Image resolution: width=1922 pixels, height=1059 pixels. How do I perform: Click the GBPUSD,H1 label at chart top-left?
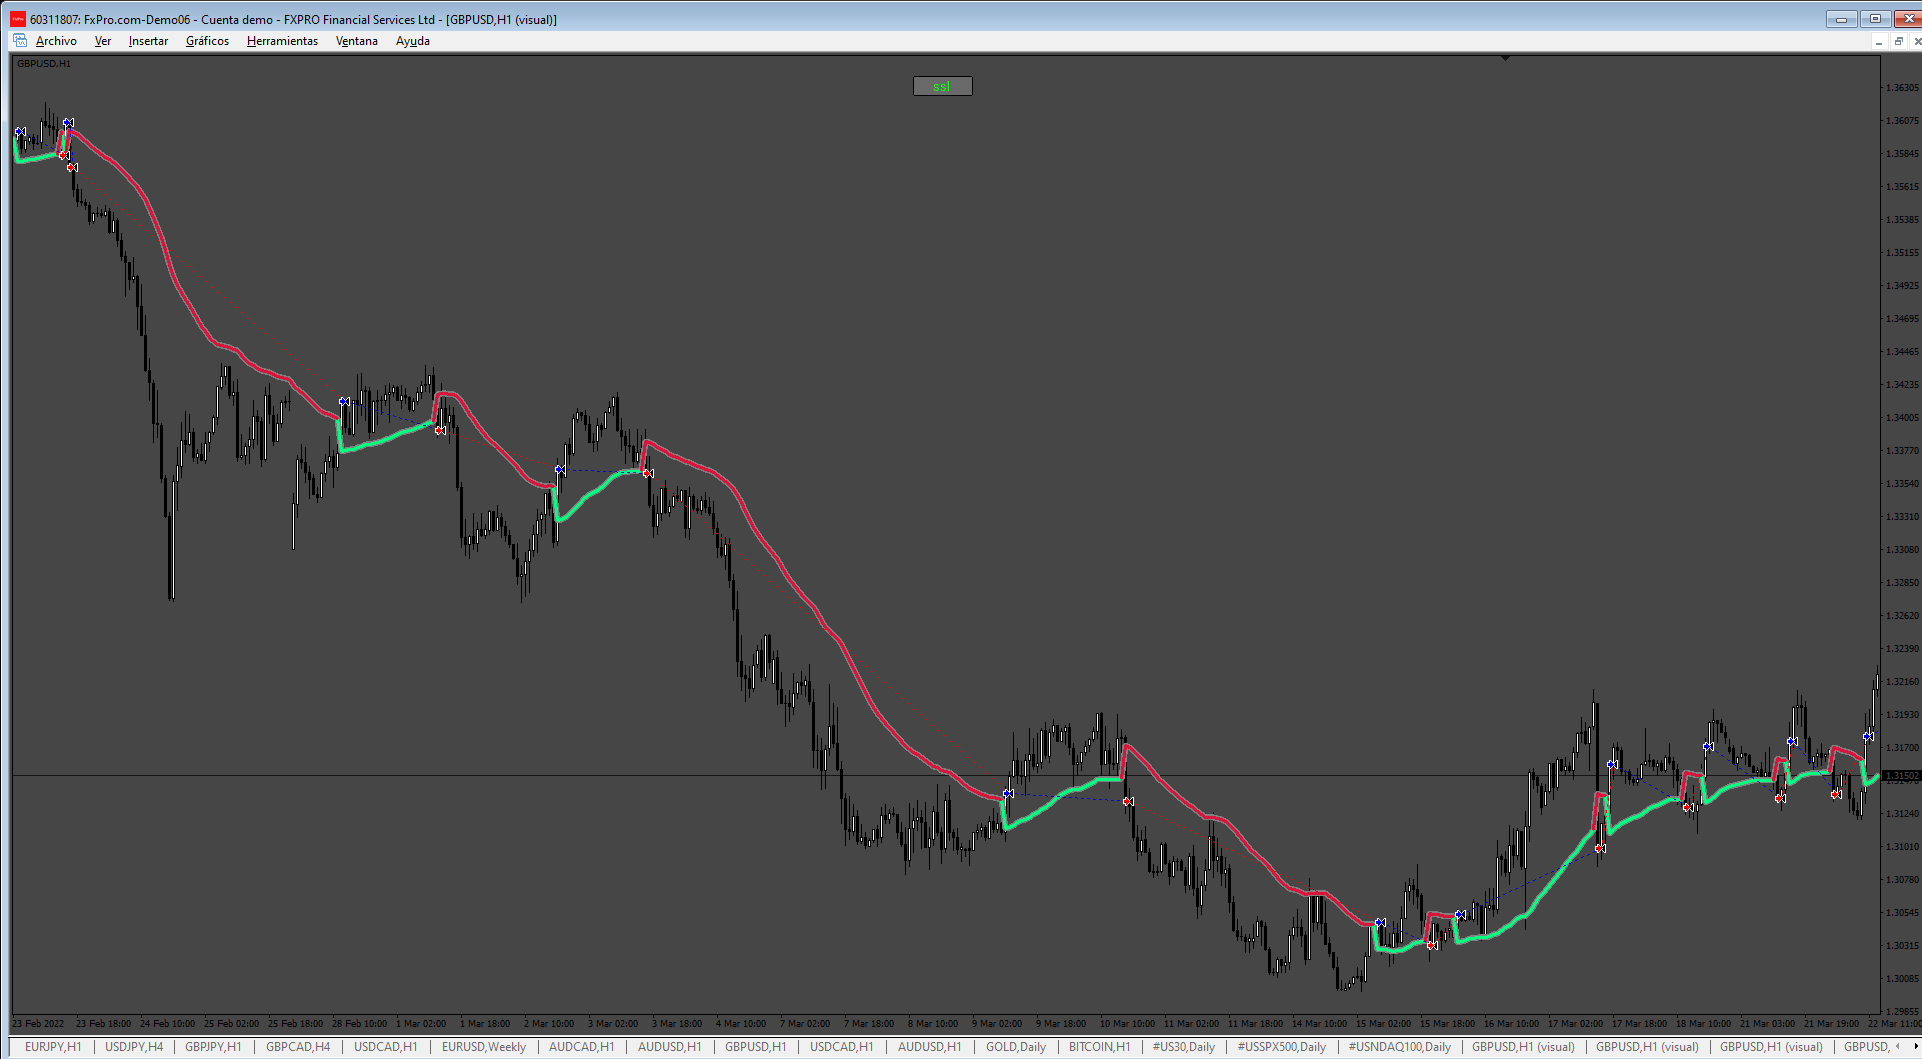pos(44,64)
